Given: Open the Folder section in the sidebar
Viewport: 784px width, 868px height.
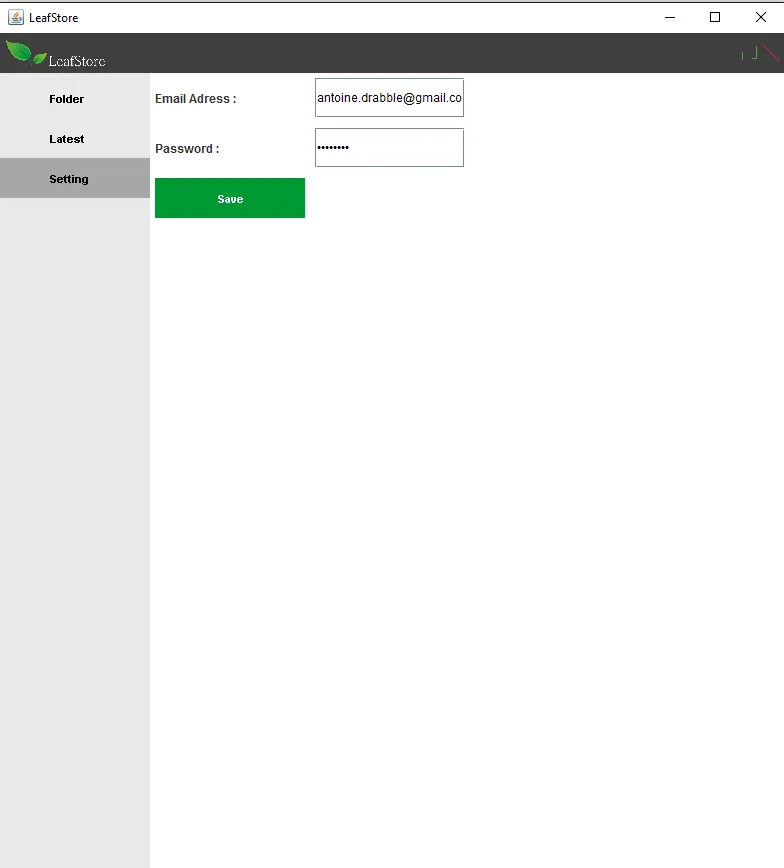Looking at the screenshot, I should pyautogui.click(x=75, y=99).
